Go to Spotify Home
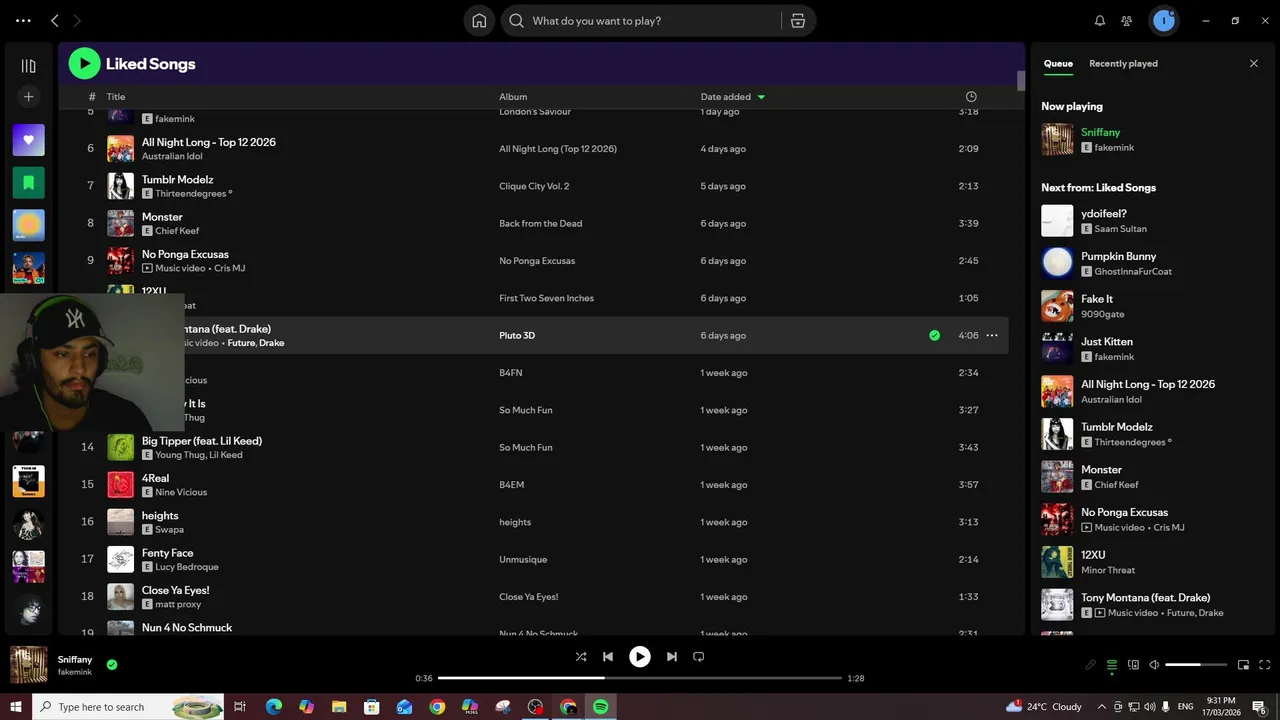The image size is (1280, 720). click(479, 21)
